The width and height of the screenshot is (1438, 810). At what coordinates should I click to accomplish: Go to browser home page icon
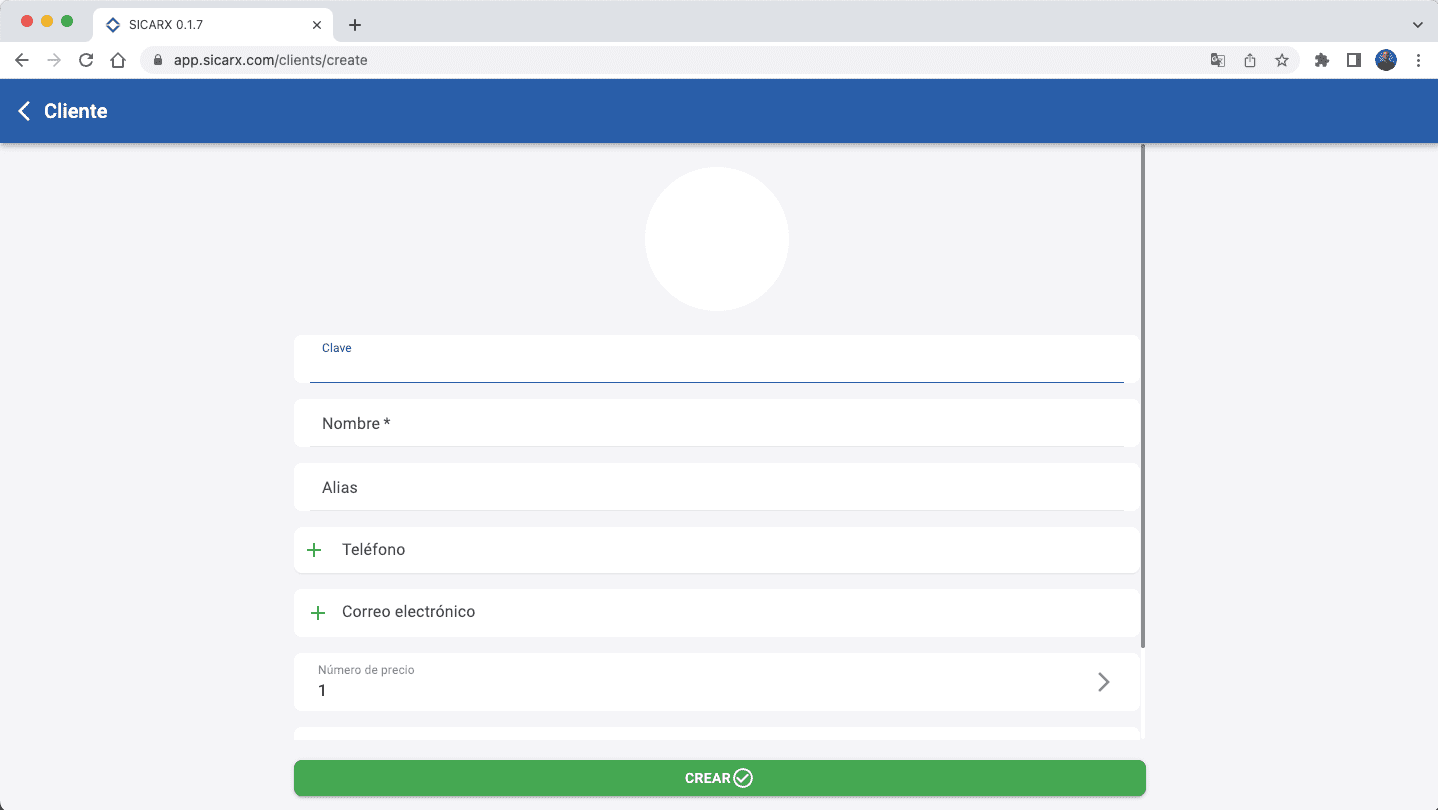(118, 60)
